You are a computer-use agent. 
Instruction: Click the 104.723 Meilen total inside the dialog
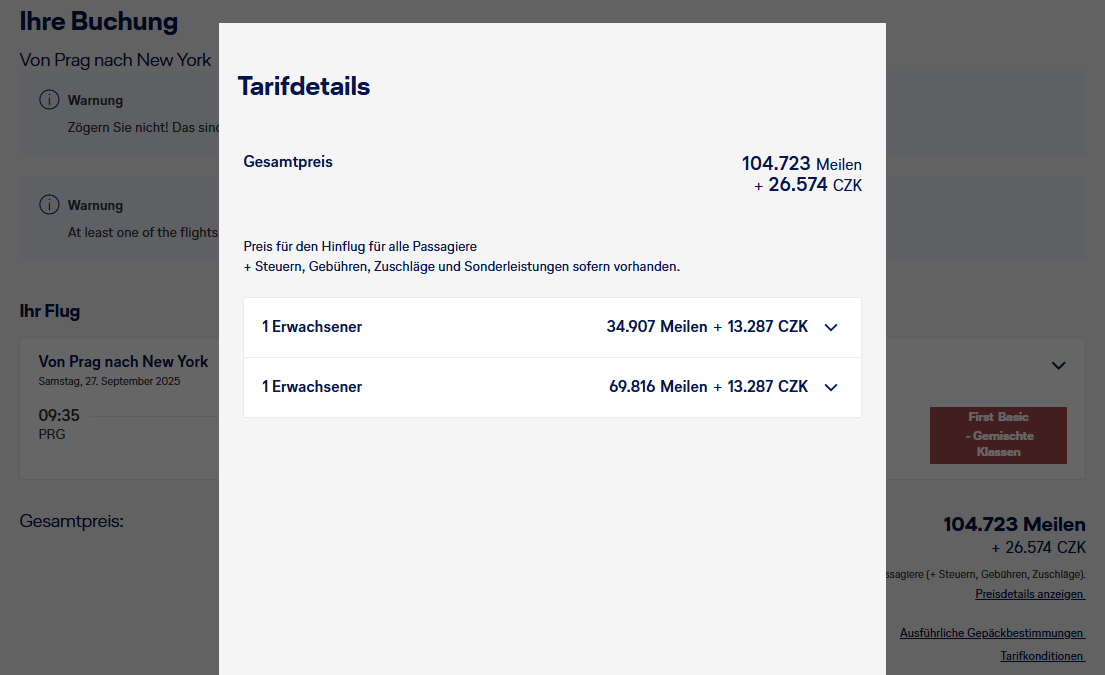point(801,164)
